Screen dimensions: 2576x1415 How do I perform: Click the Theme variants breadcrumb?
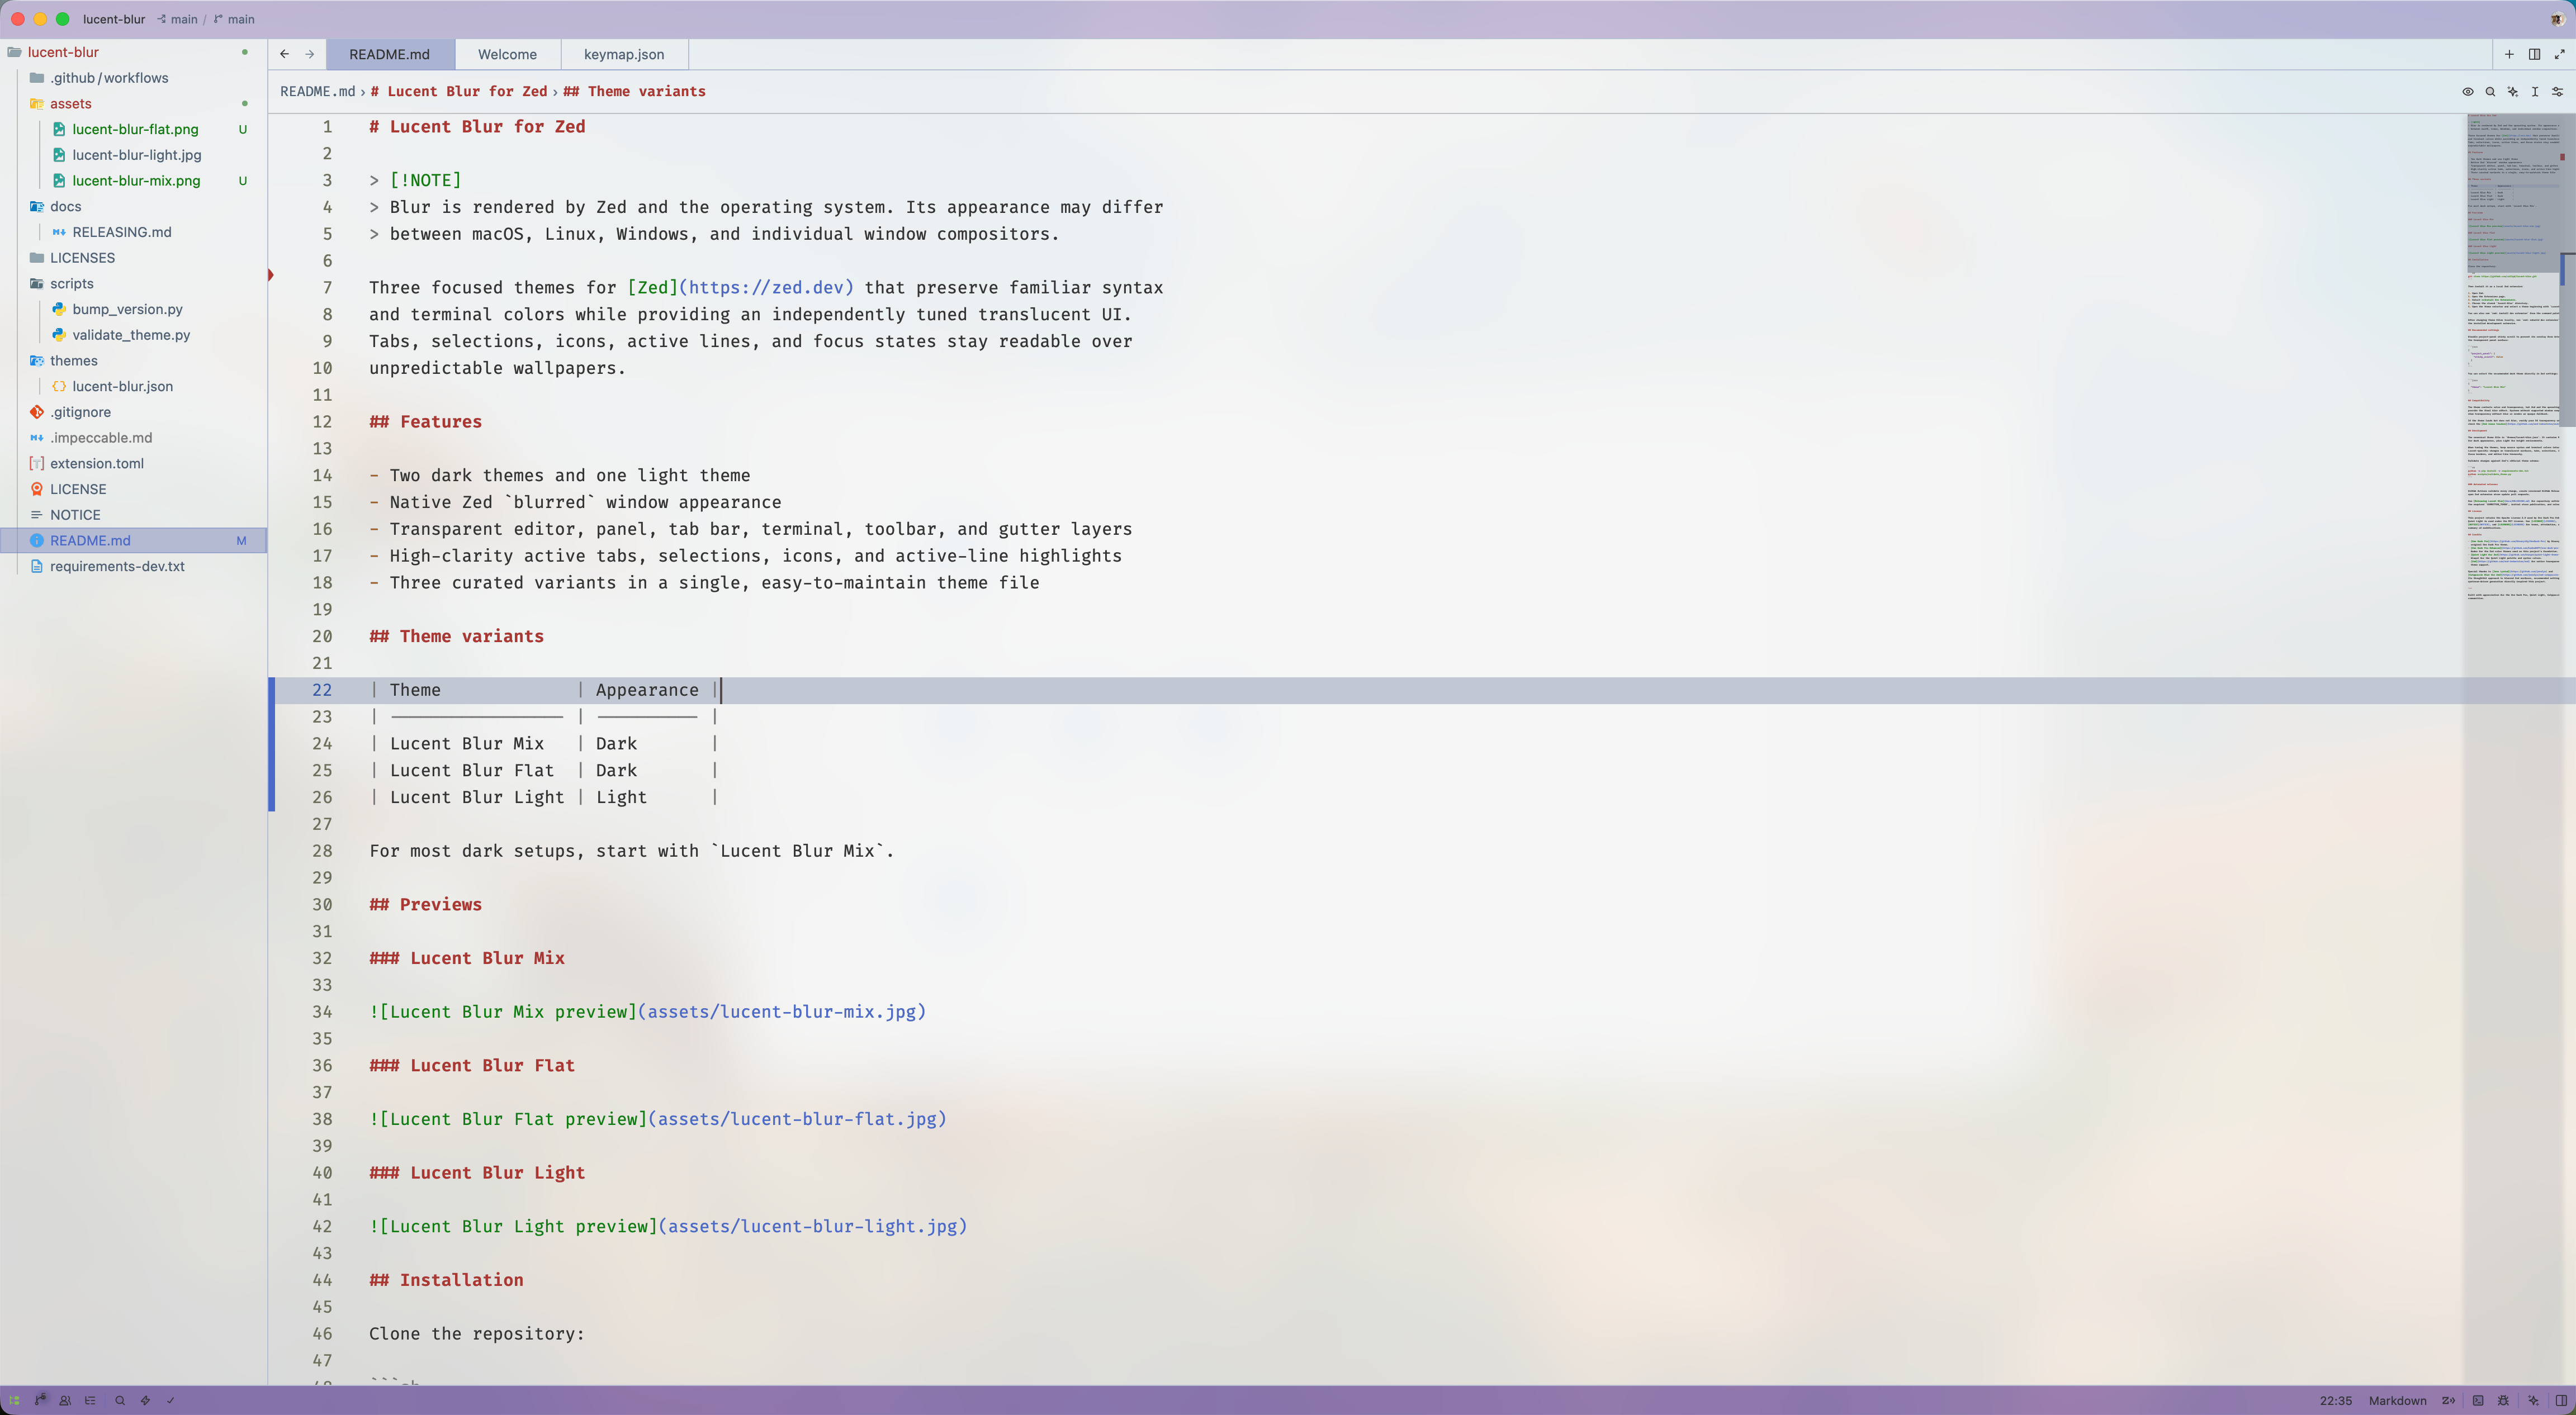pos(634,91)
